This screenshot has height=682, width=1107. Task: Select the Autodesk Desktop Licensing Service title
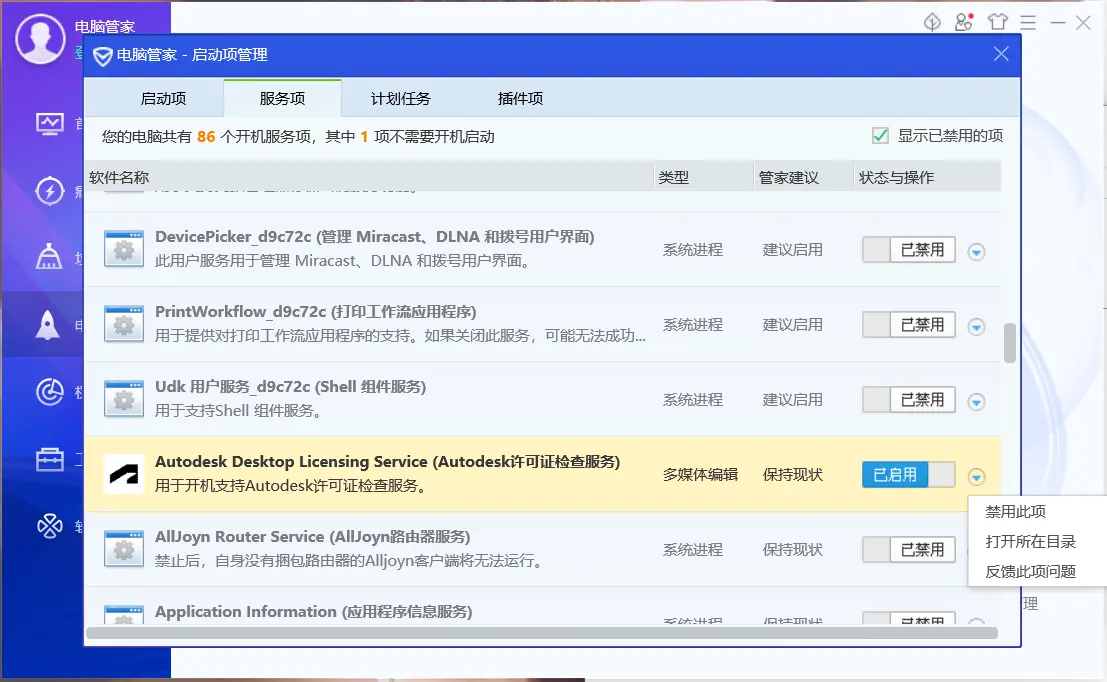point(388,462)
